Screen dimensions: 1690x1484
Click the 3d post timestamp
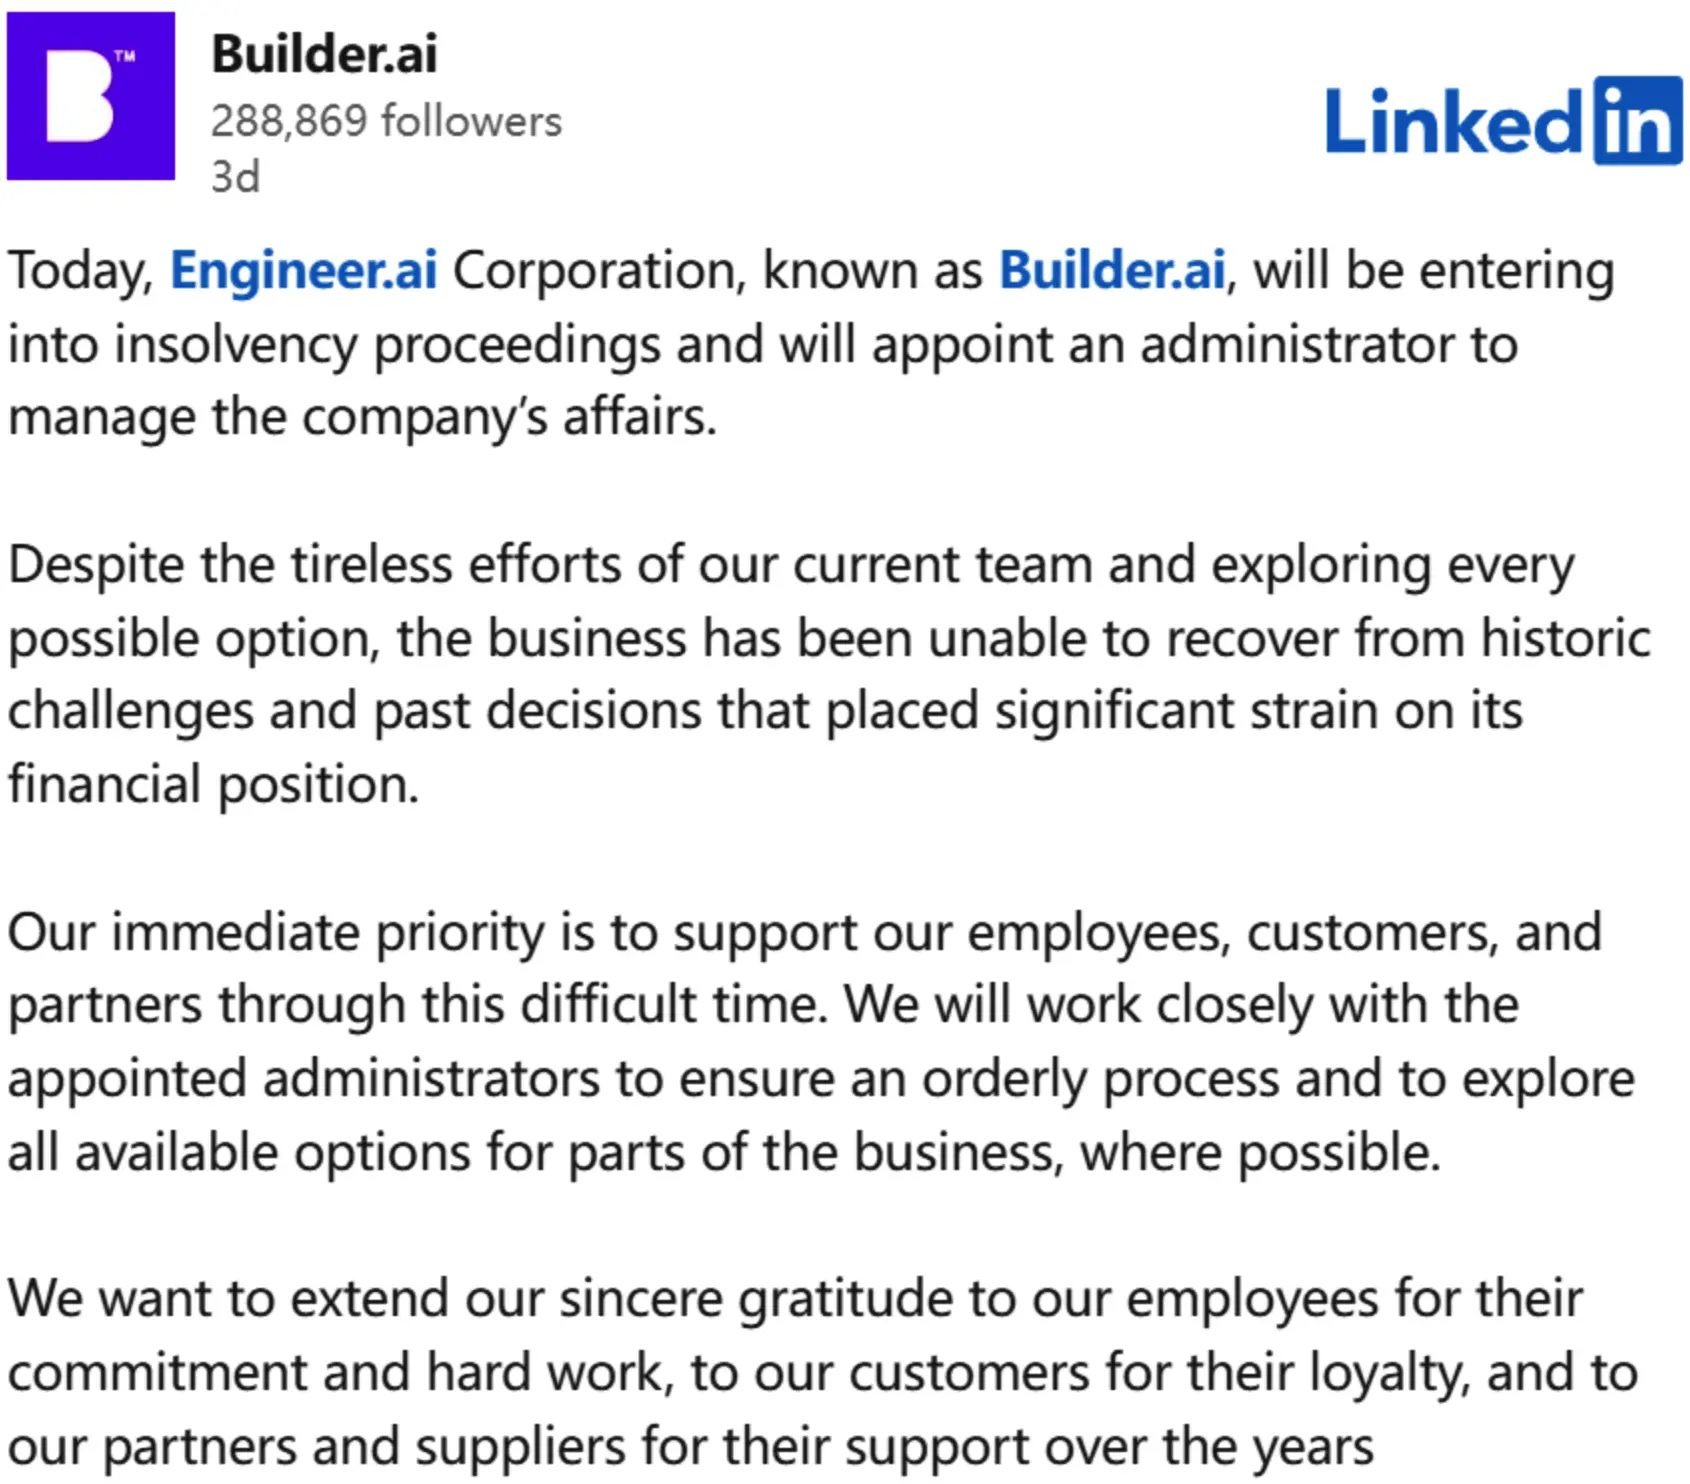point(235,177)
